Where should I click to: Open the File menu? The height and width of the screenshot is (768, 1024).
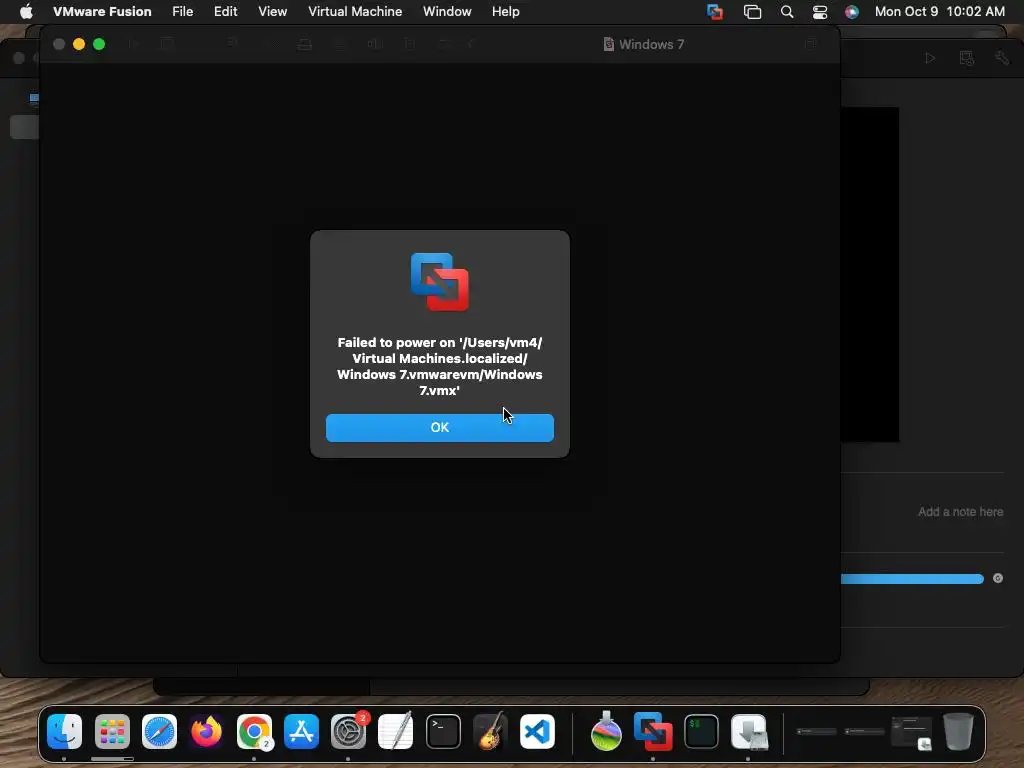pyautogui.click(x=182, y=11)
